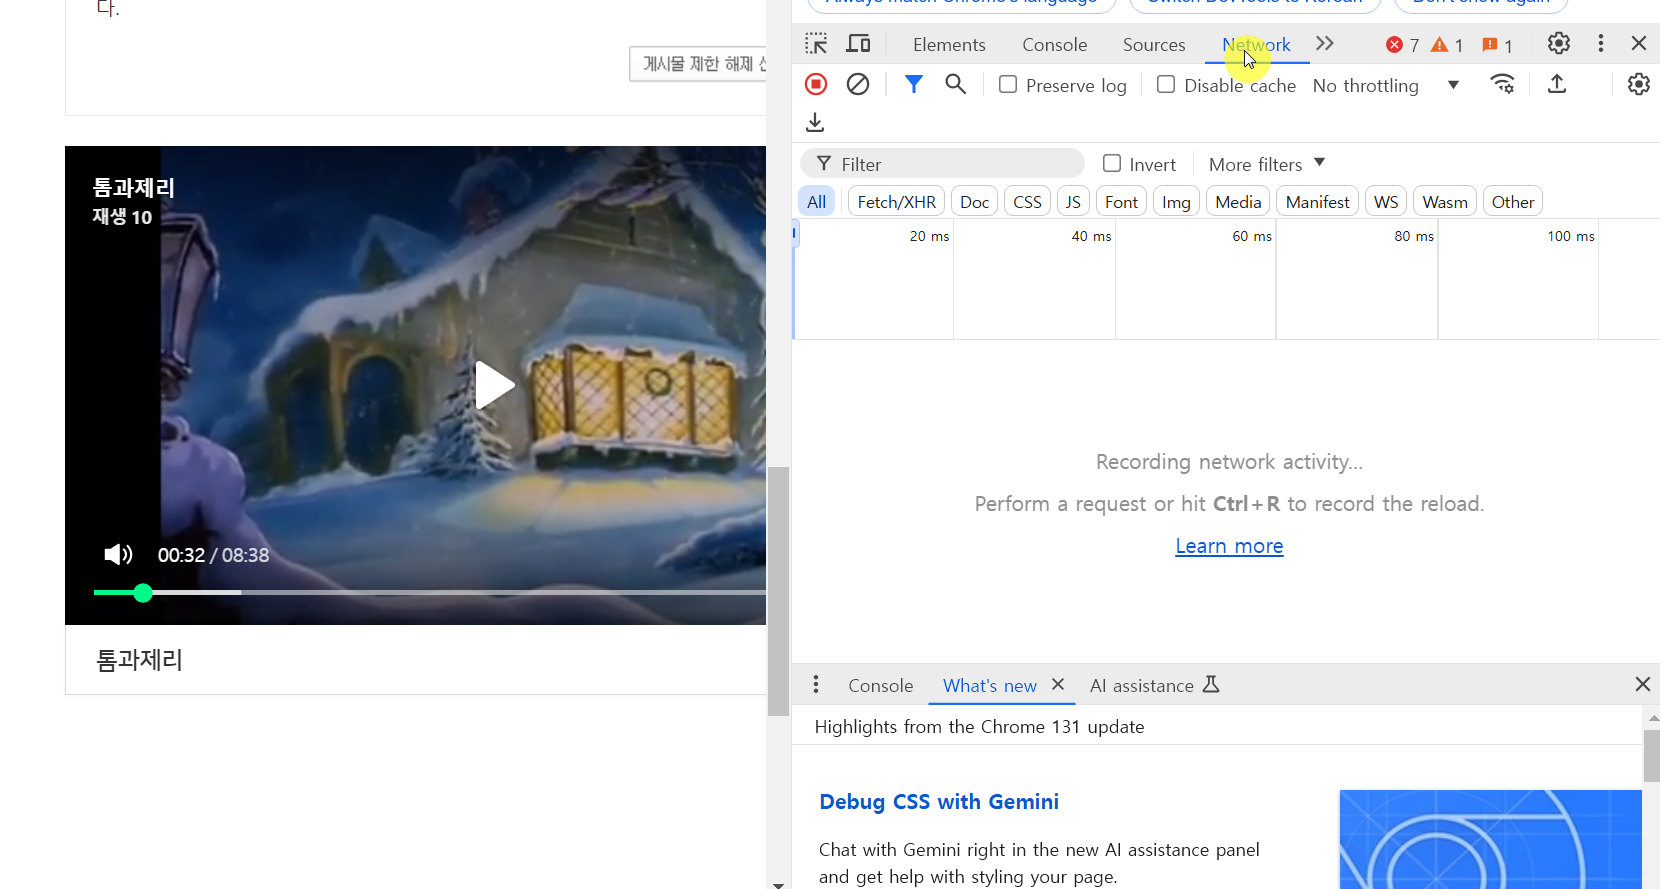This screenshot has width=1660, height=889.
Task: Filter requests by WS
Action: point(1386,202)
